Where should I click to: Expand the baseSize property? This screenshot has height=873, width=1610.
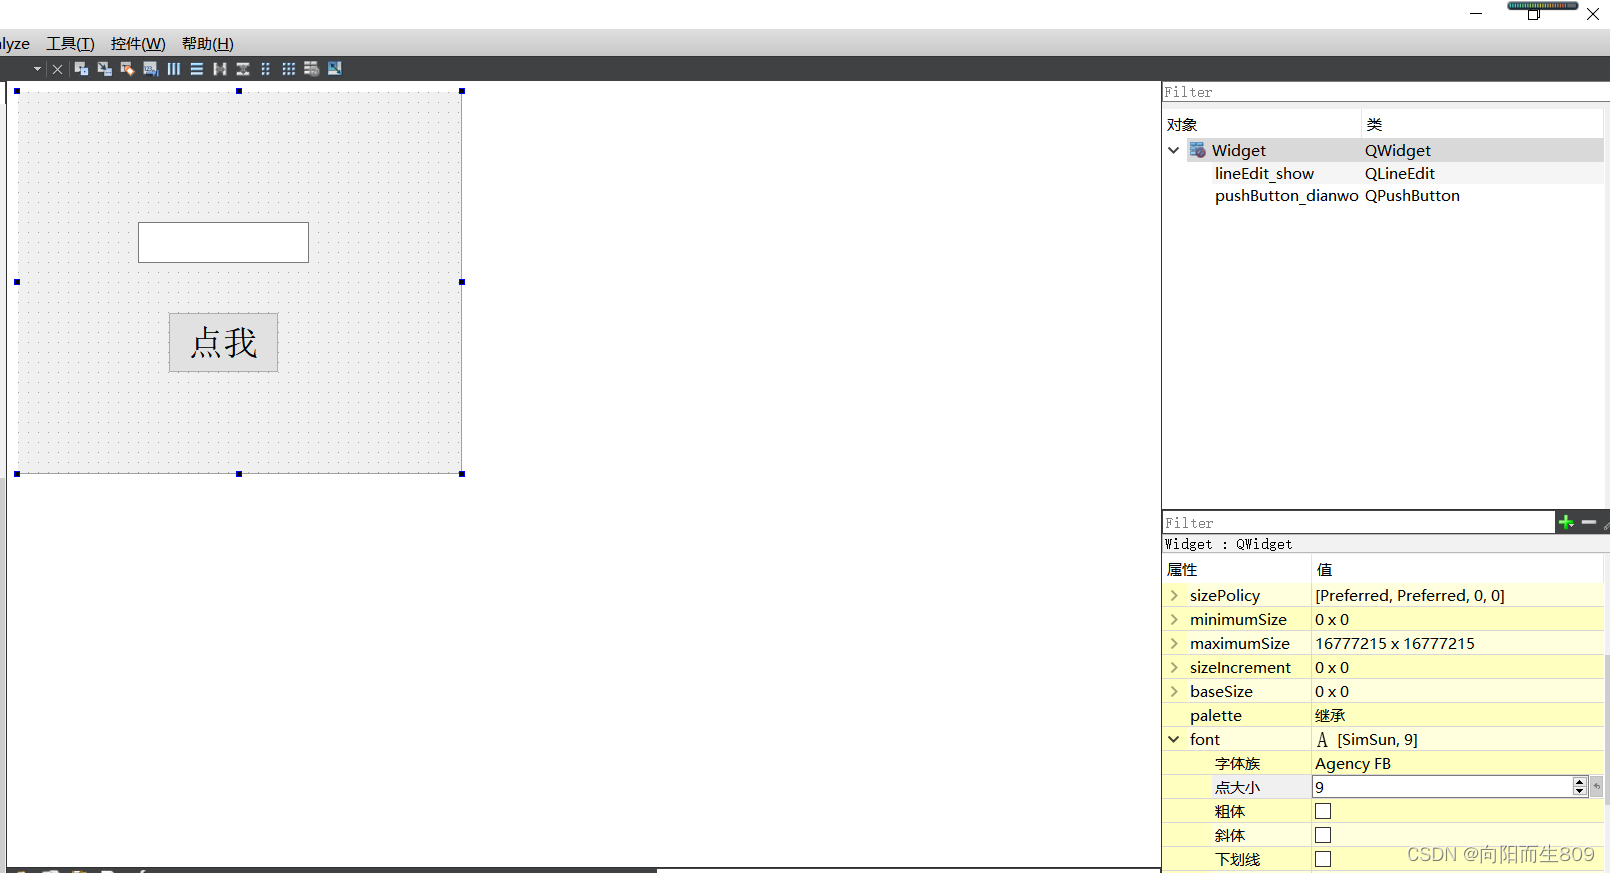point(1174,691)
